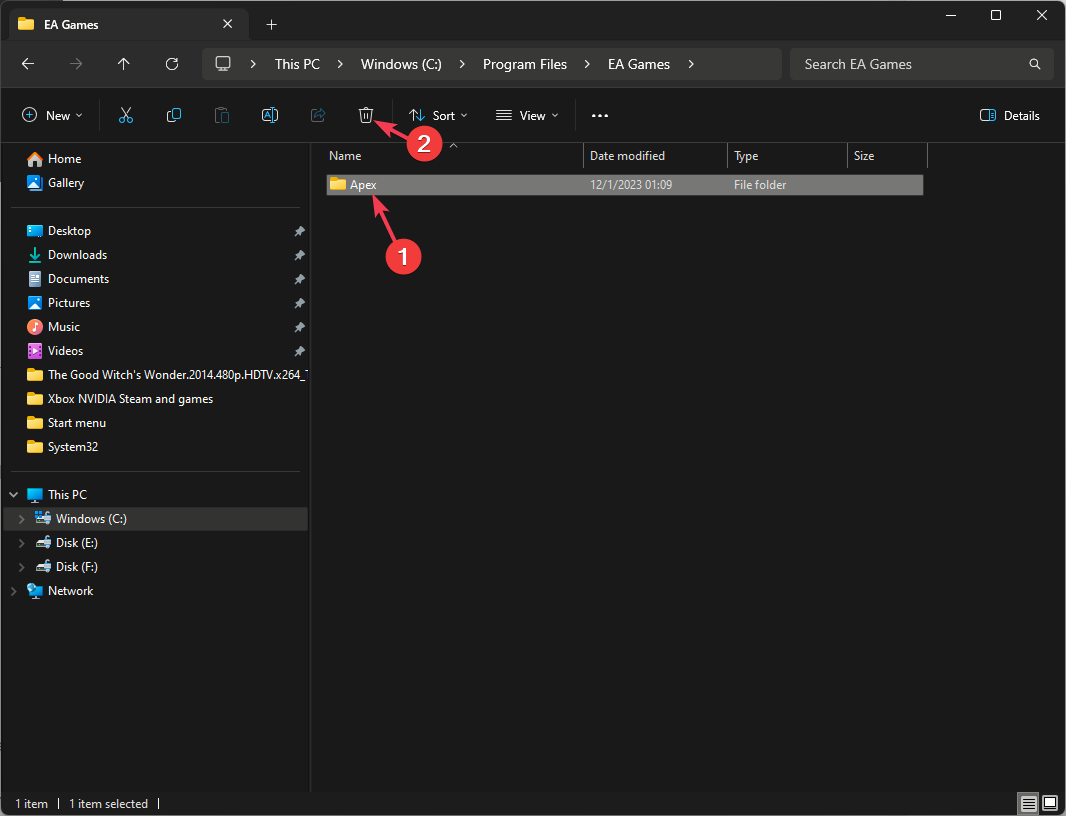Select Disk (F:) in navigation pane

(x=77, y=567)
